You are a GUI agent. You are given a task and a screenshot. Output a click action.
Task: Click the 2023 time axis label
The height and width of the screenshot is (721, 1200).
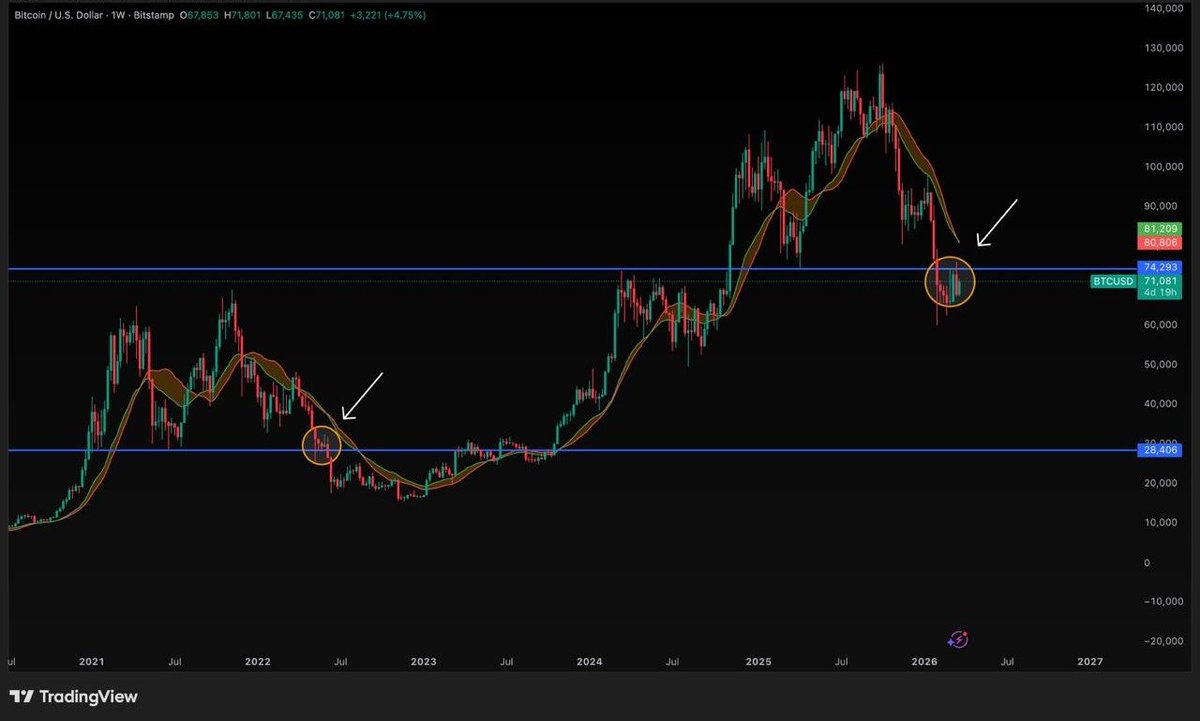click(423, 662)
